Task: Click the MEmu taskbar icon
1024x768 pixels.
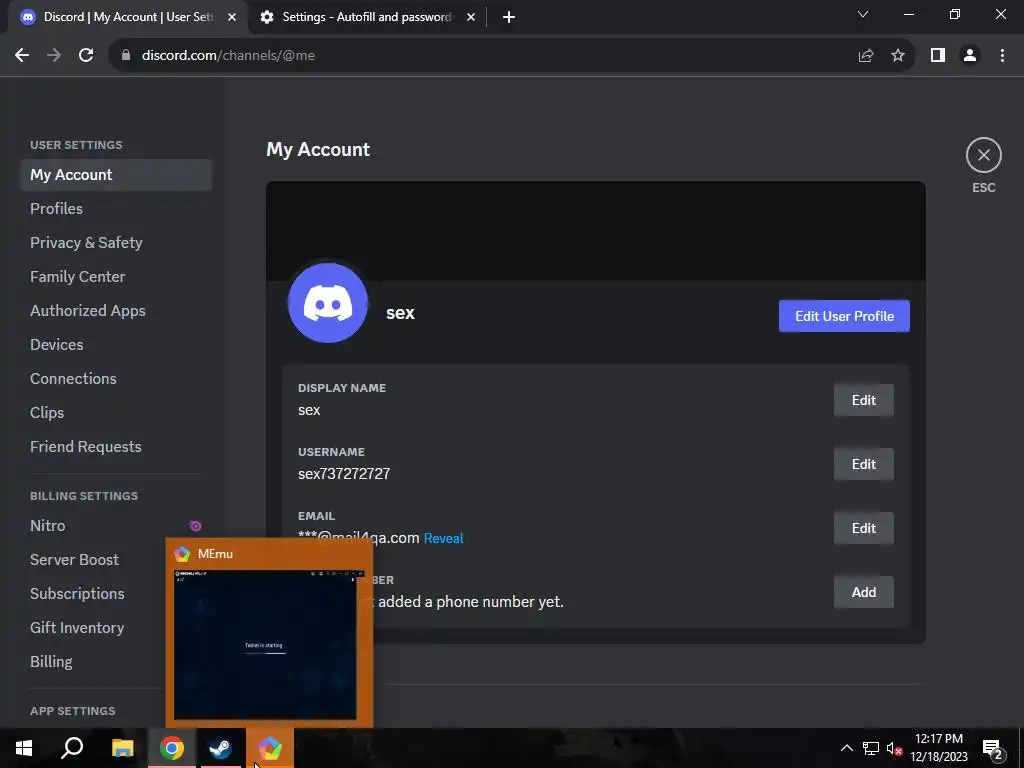Action: (x=270, y=748)
